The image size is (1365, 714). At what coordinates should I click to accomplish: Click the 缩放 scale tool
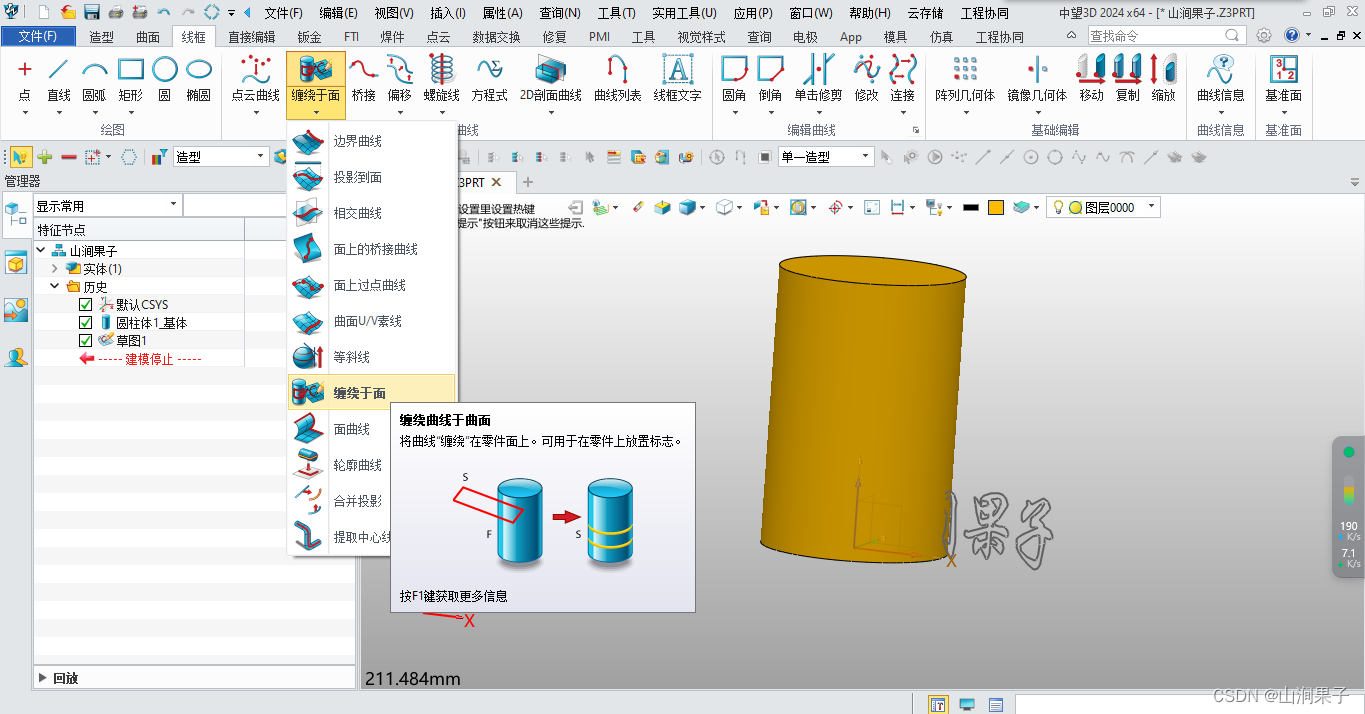coord(1163,79)
